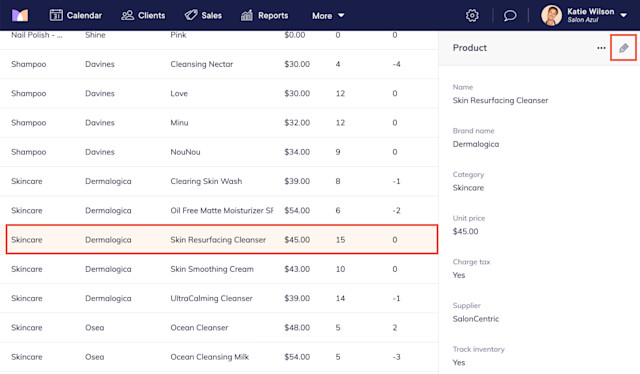
Task: Click the Katie Wilson user name
Action: (591, 11)
